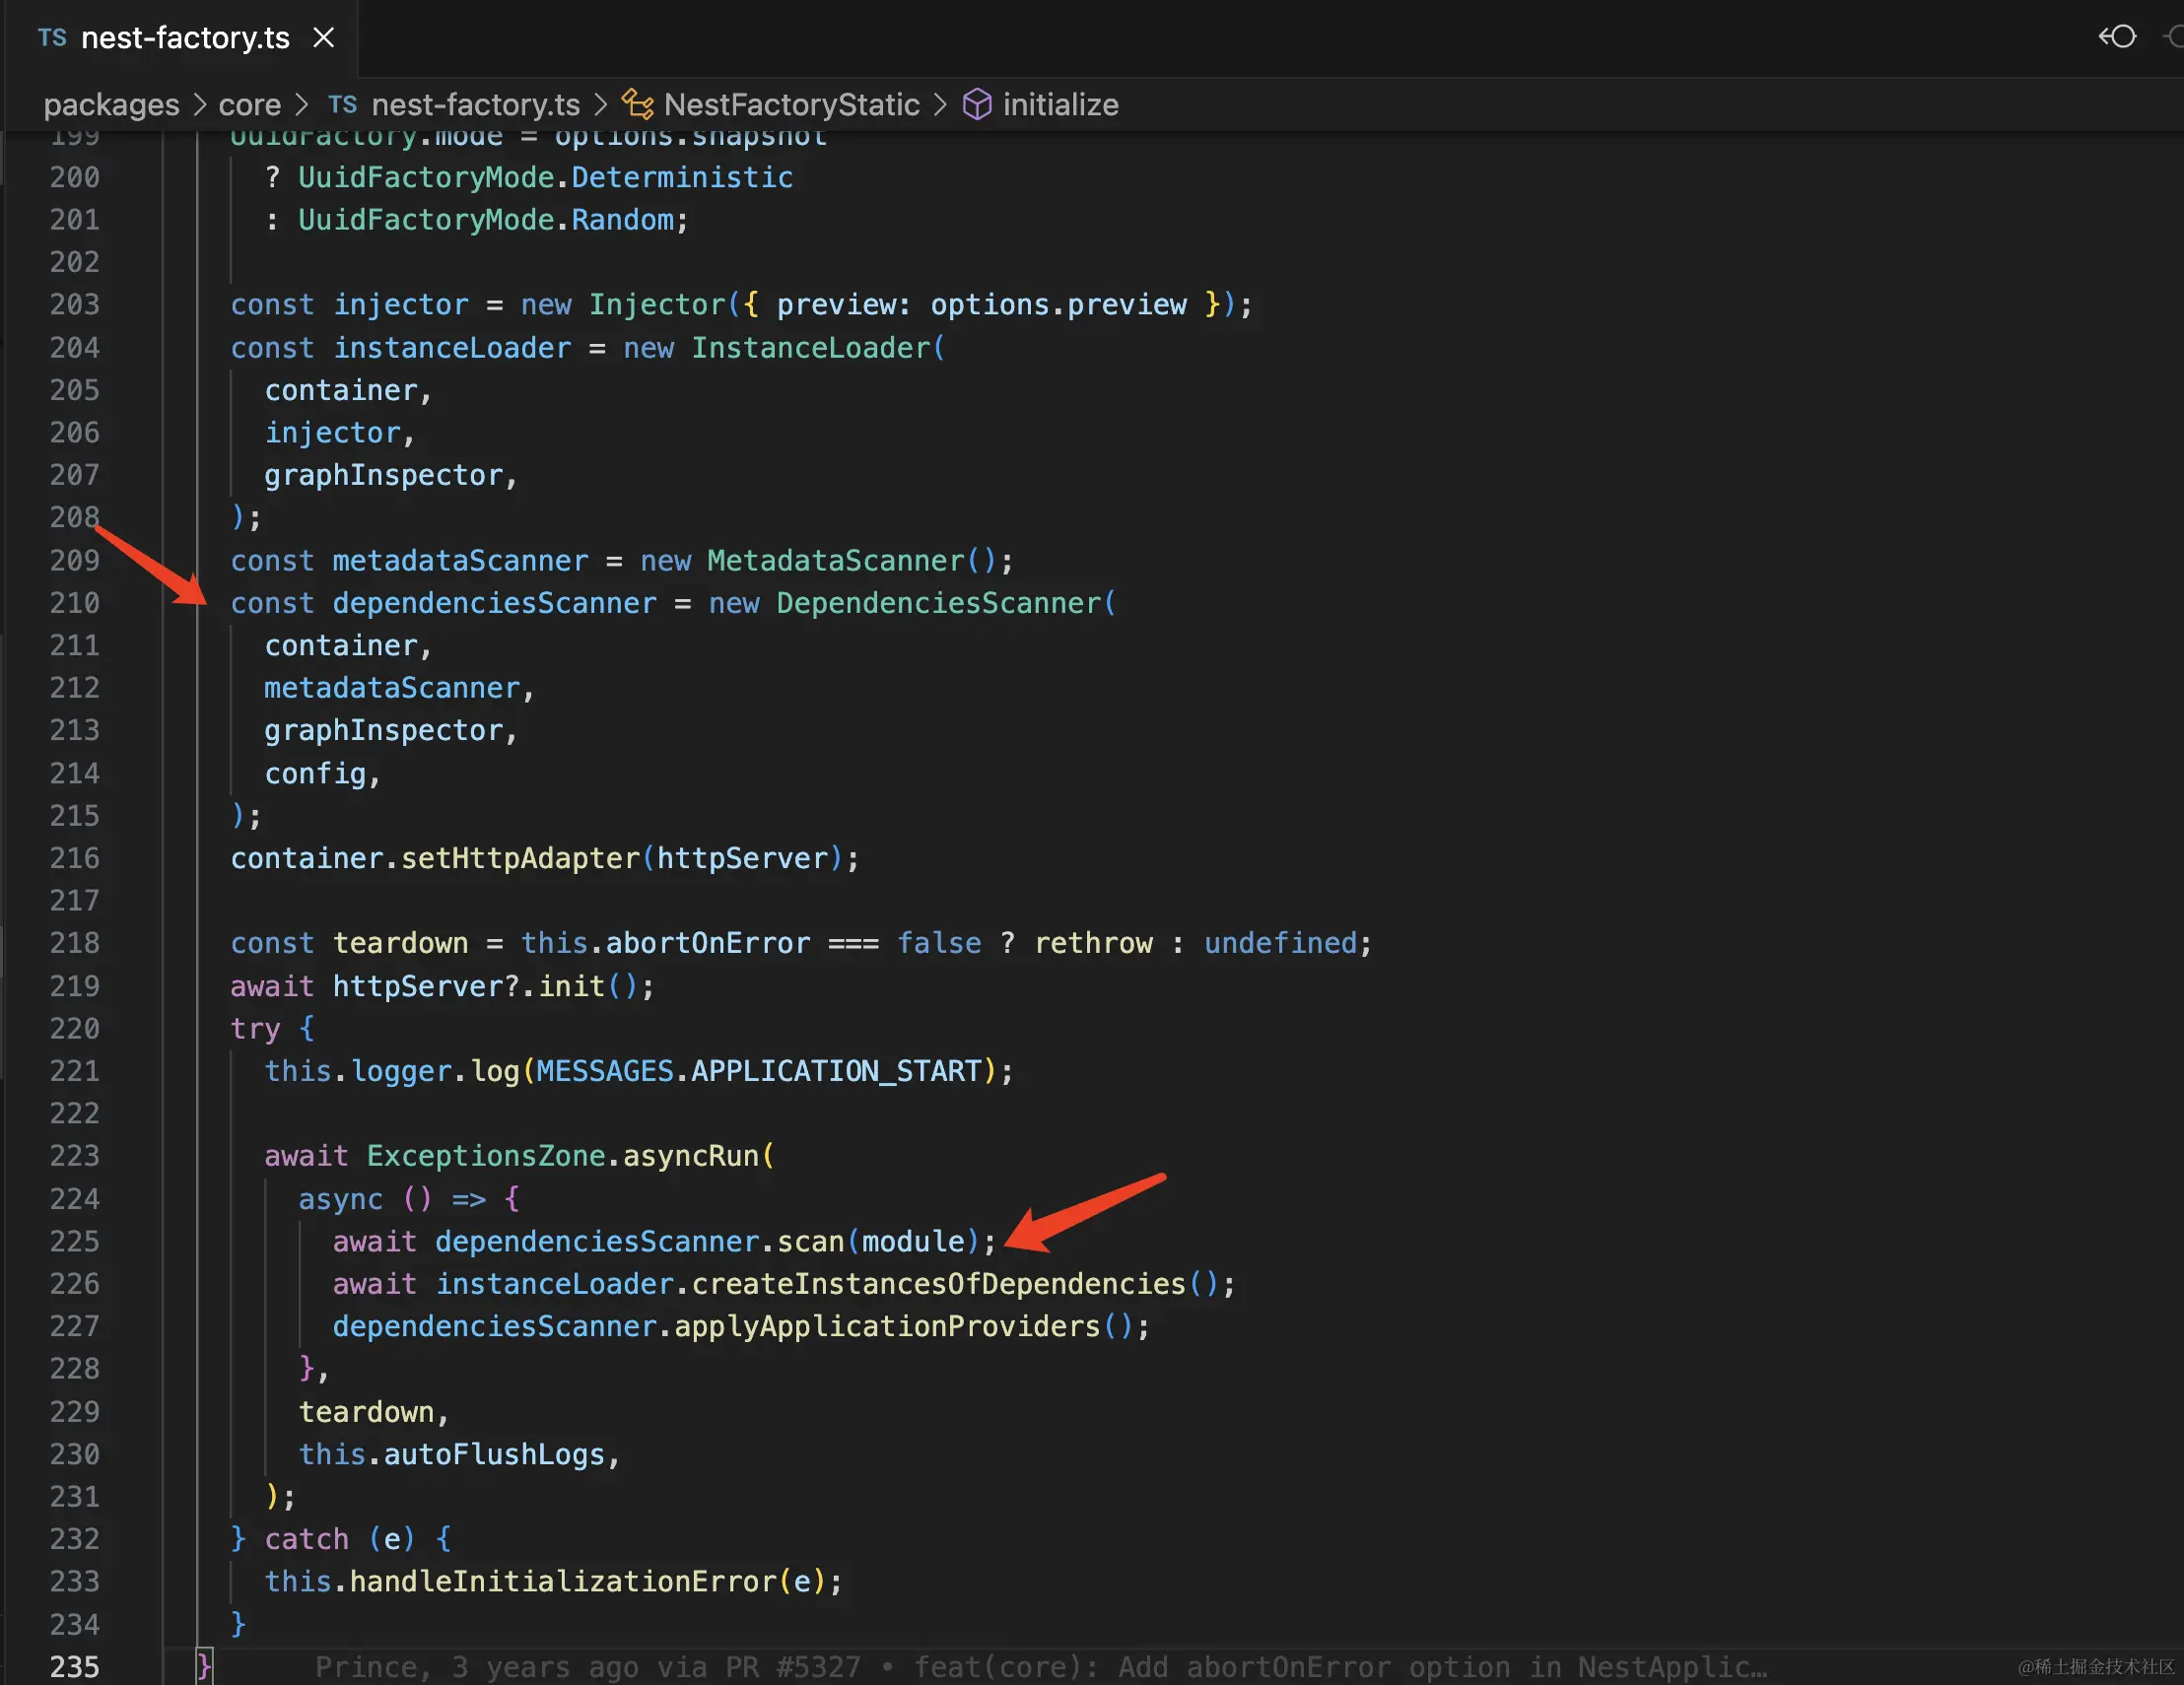This screenshot has width=2184, height=1685.
Task: Click the chevron after NestFactoryStatic breadcrumb
Action: click(x=940, y=105)
